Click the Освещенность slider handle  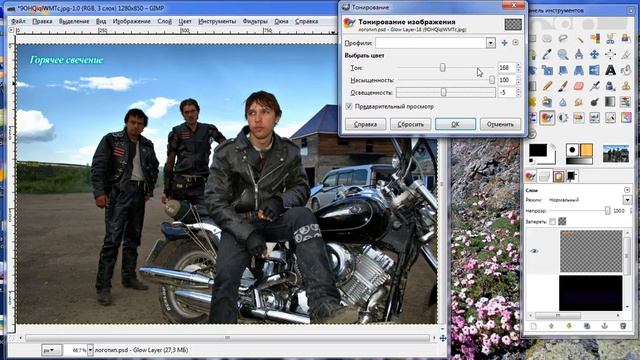(444, 93)
